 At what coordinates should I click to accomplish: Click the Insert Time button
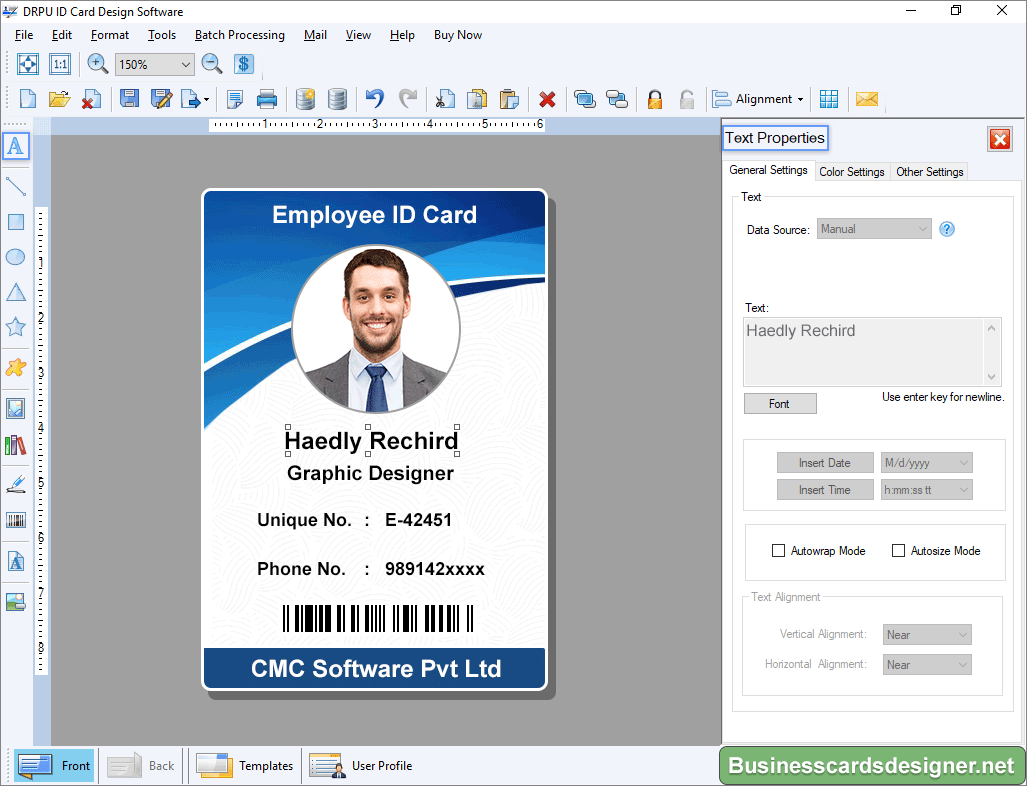click(825, 489)
